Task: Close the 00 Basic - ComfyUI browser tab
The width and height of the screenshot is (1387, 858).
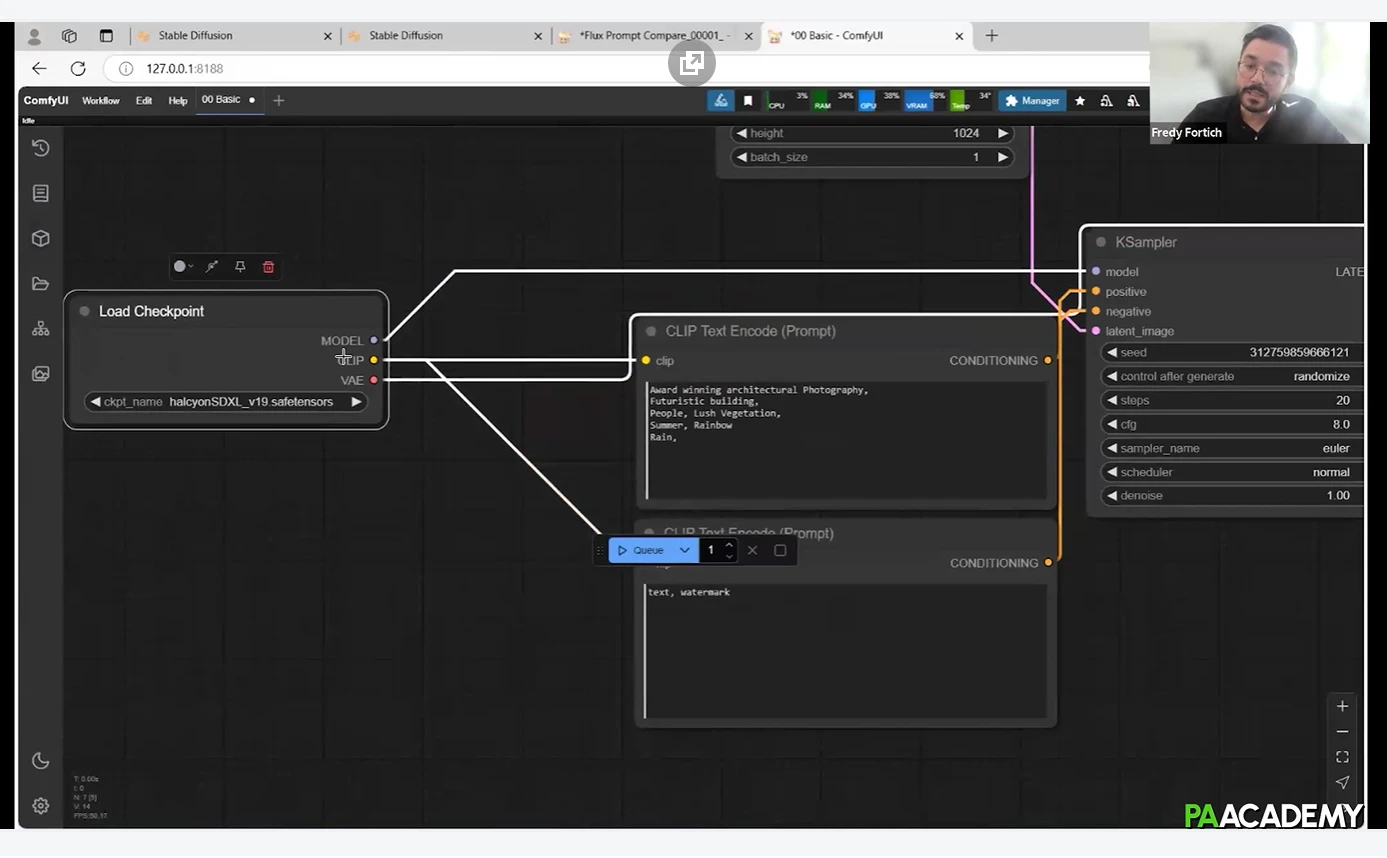Action: [x=959, y=36]
